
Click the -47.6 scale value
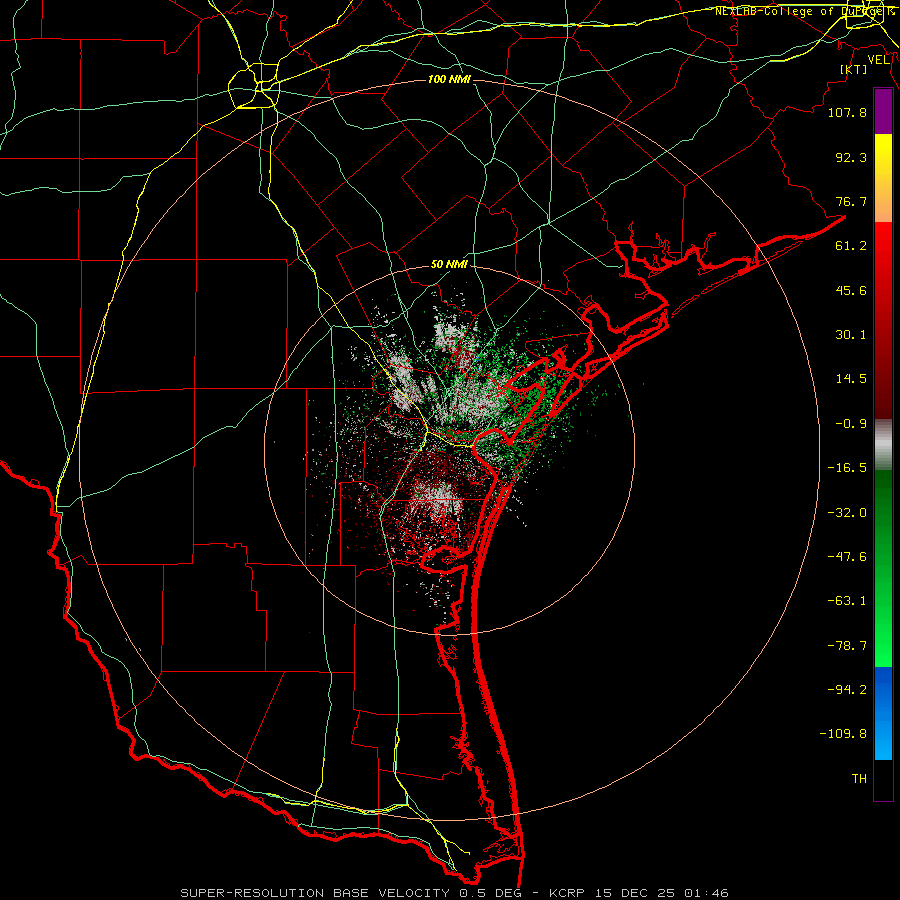click(x=847, y=557)
